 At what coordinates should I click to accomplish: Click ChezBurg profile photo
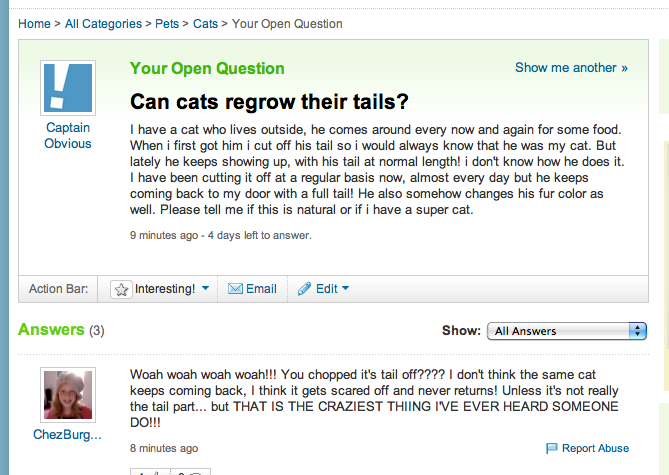tap(68, 395)
